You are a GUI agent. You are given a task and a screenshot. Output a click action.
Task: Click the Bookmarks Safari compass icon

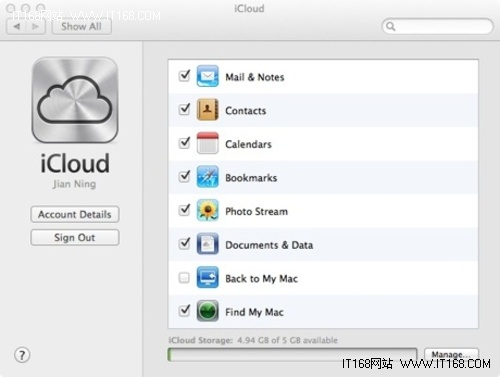[207, 177]
